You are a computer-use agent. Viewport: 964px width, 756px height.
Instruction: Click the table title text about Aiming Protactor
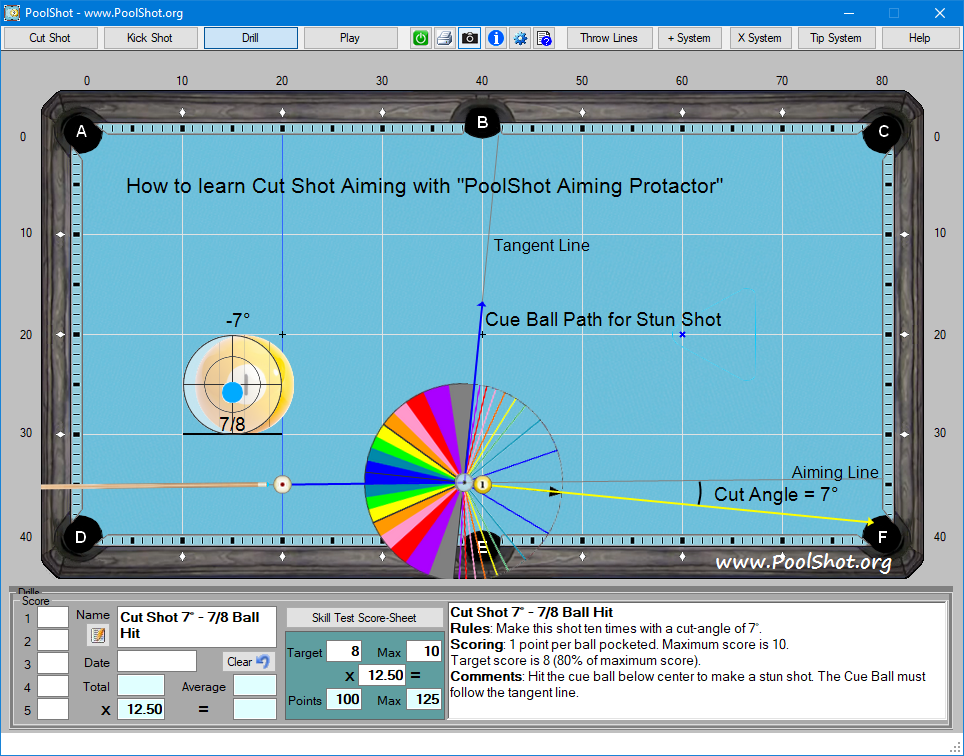425,186
